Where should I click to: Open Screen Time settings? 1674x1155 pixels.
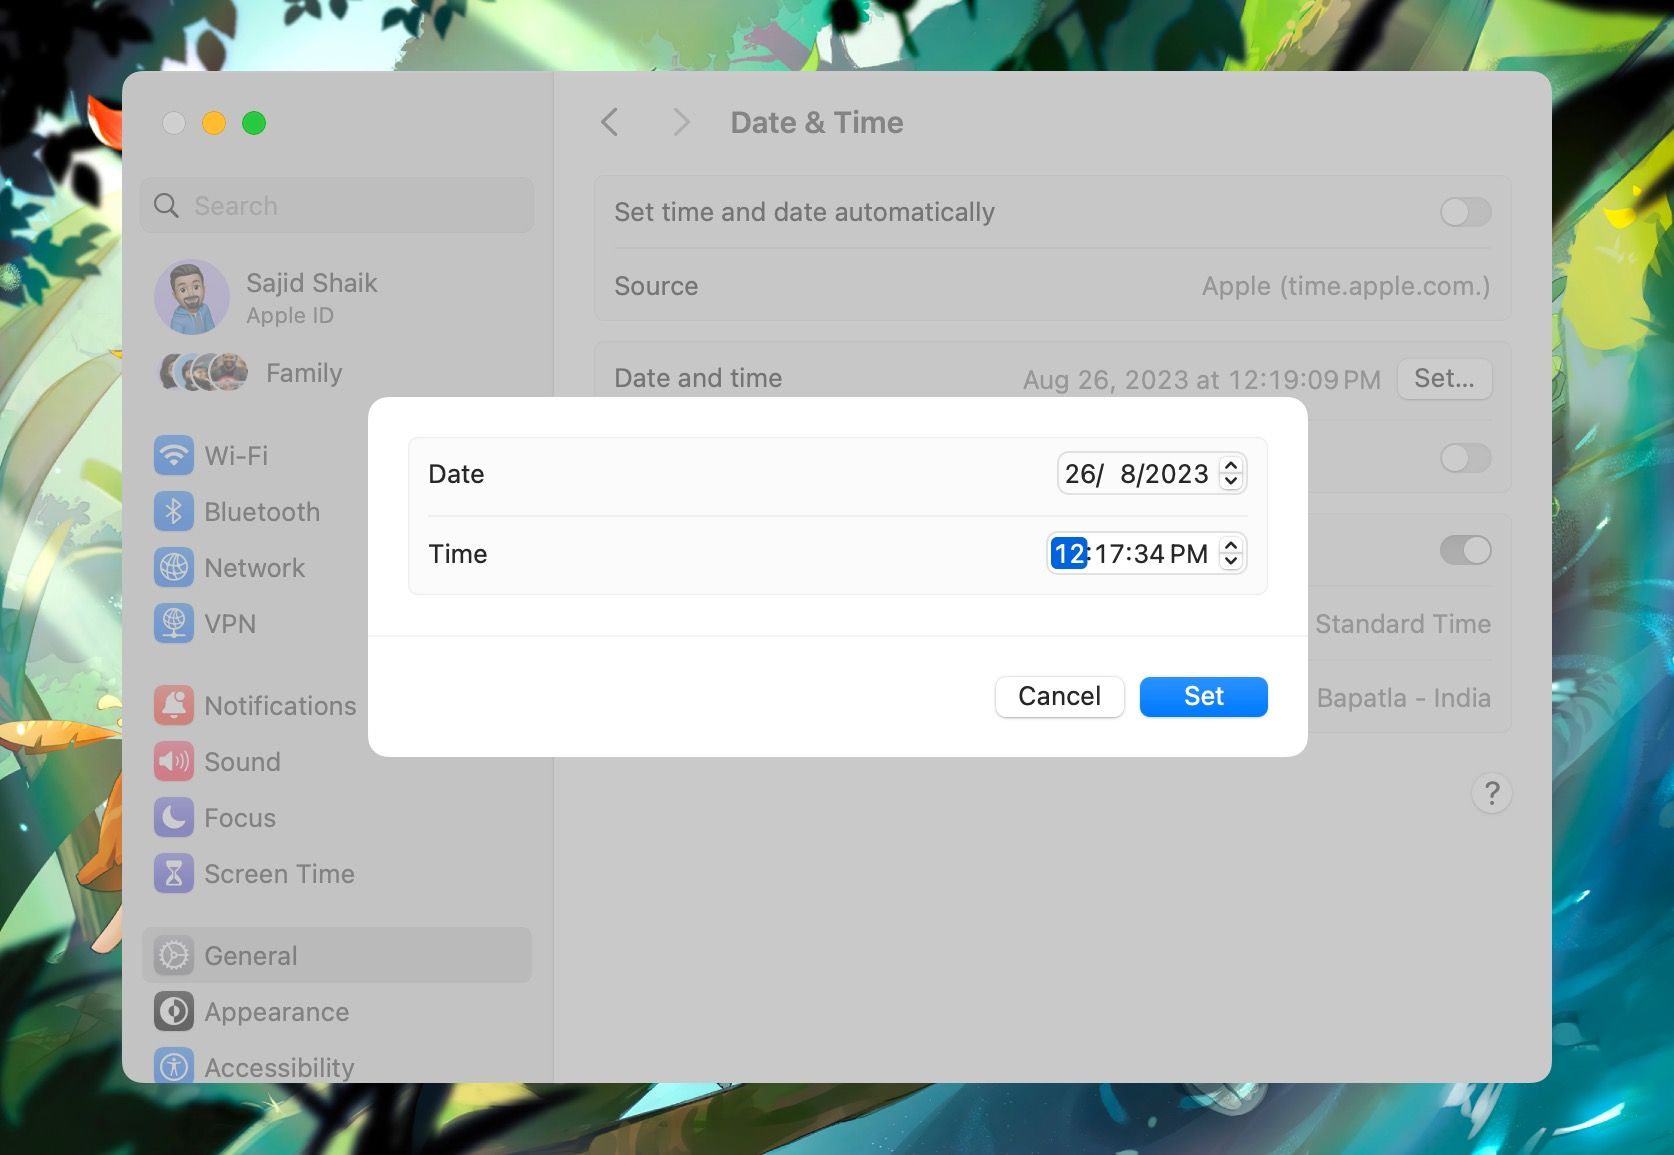(279, 873)
